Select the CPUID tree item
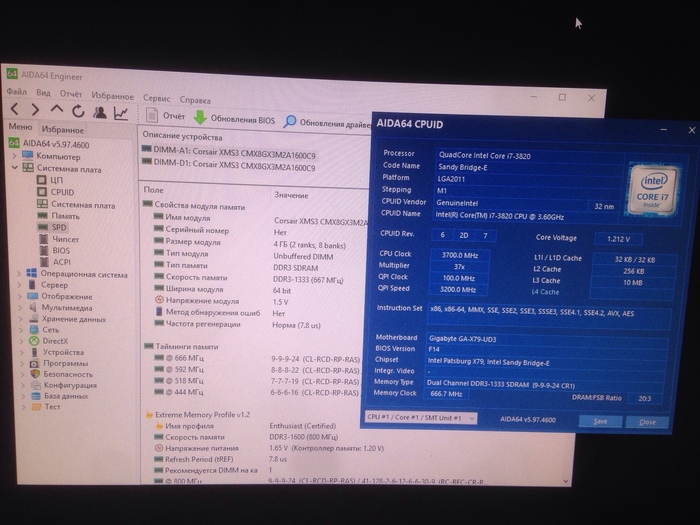 click(62, 192)
